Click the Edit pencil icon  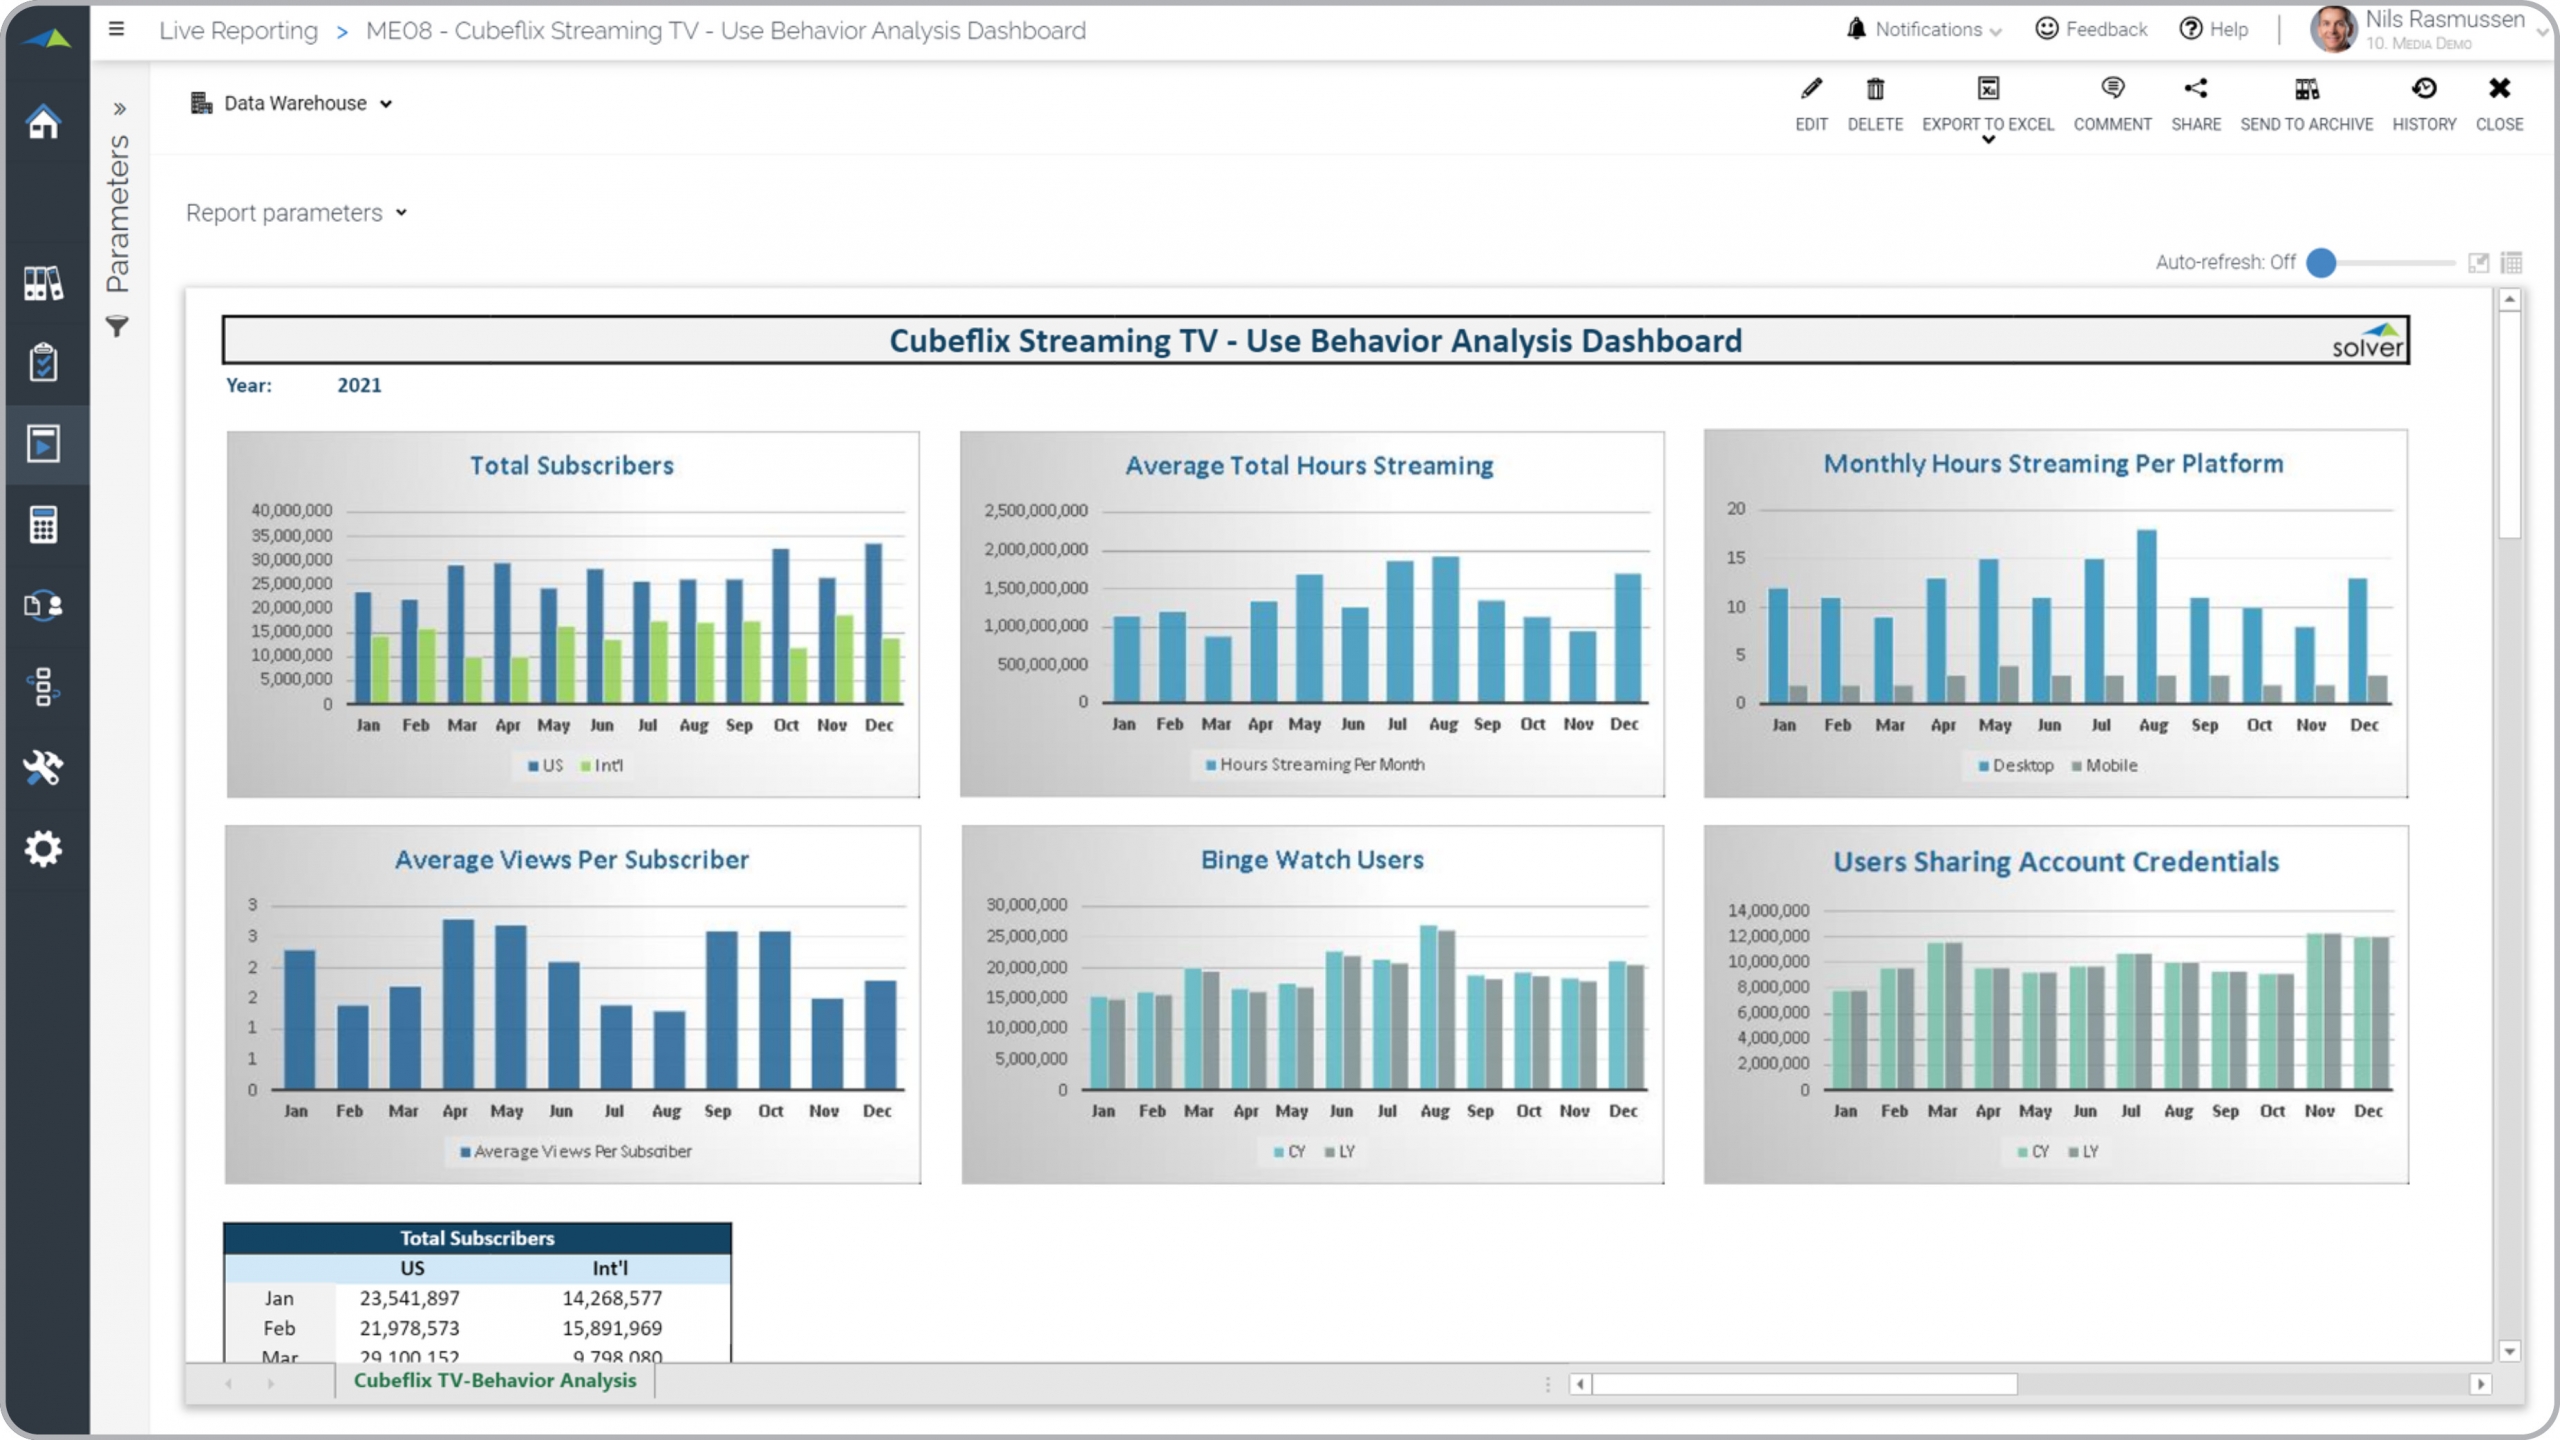tap(1811, 89)
